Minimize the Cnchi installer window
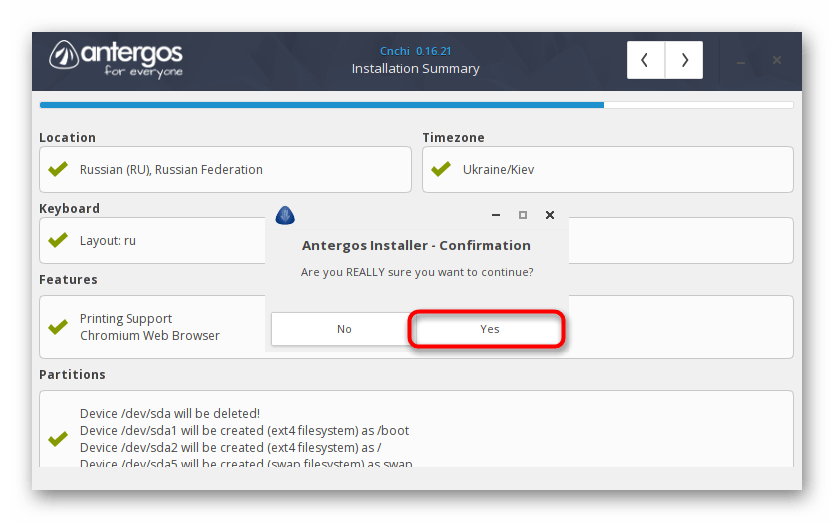 (741, 61)
